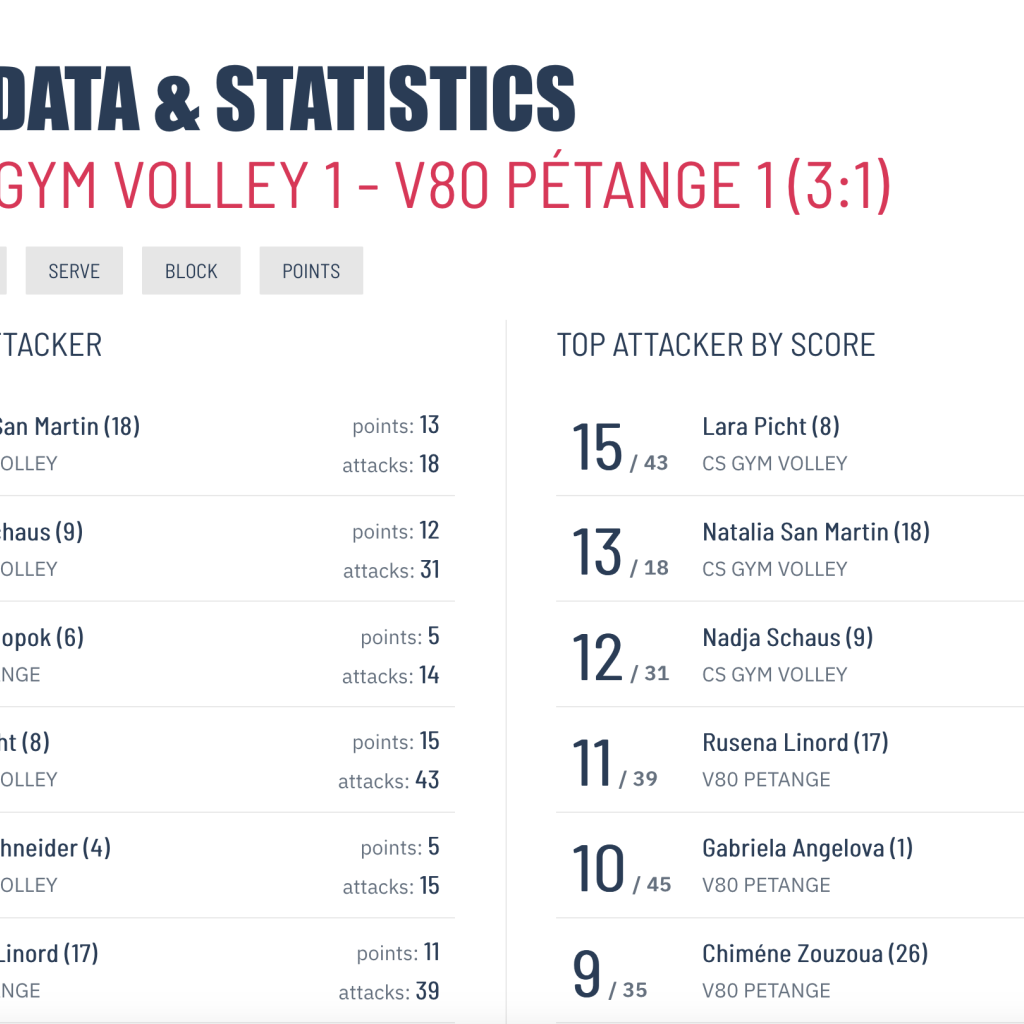Click the TOP ATTACKER BY SCORE heading
This screenshot has height=1024, width=1024.
pos(715,345)
